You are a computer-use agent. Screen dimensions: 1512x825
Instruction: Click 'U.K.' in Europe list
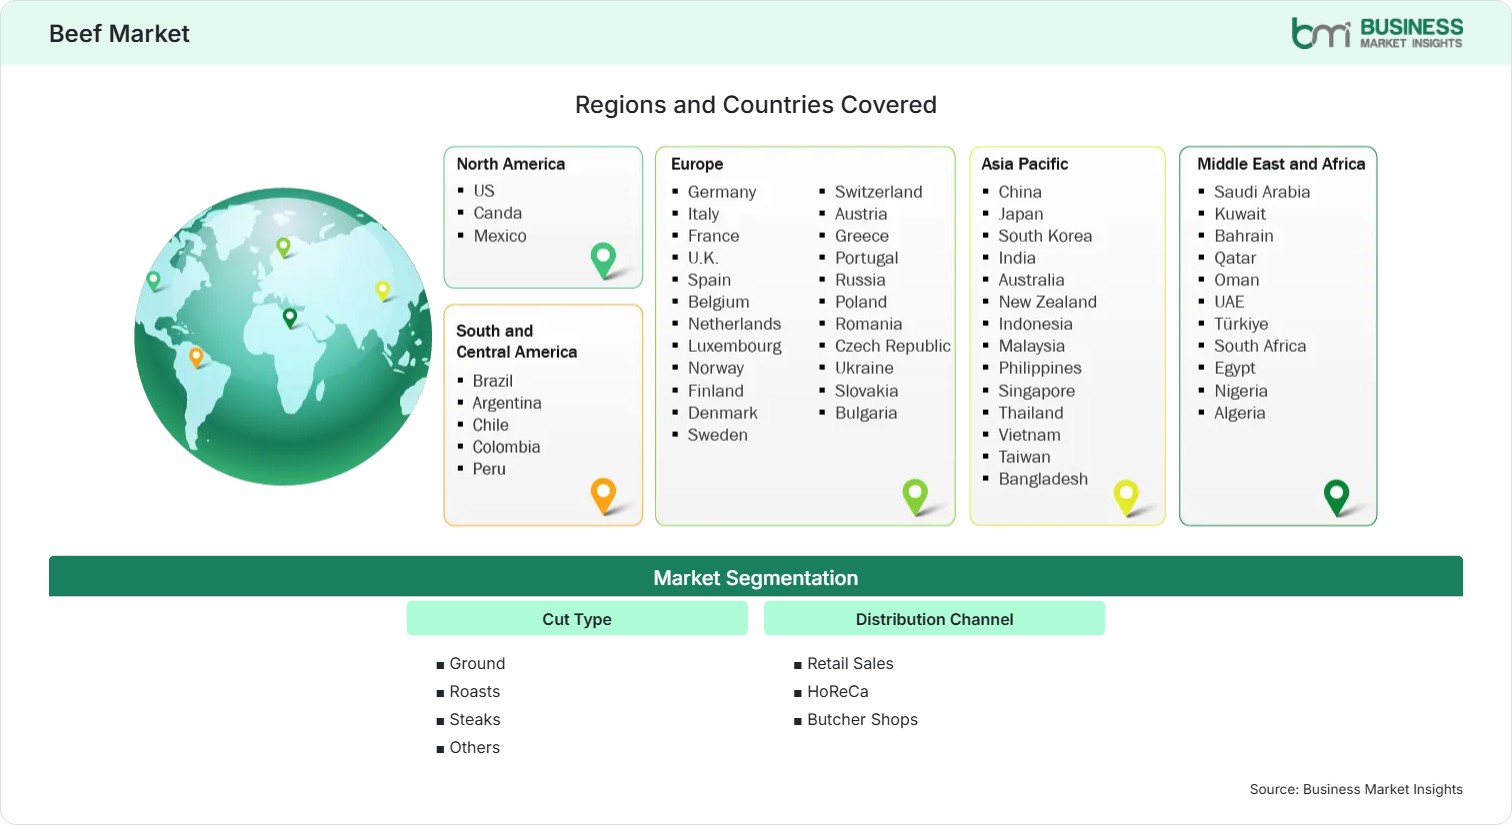click(x=703, y=258)
